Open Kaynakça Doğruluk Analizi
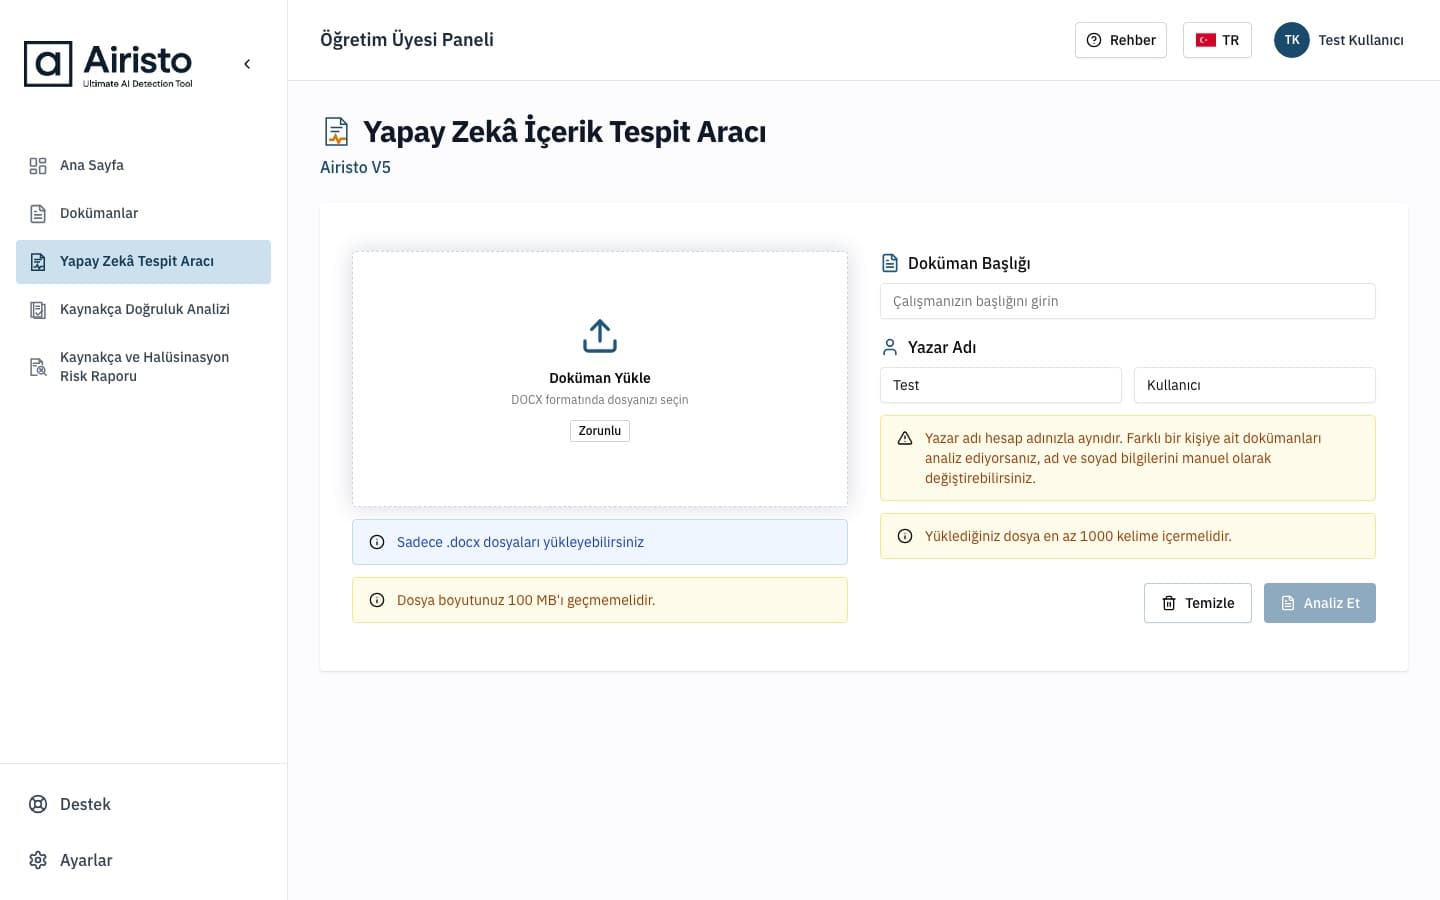This screenshot has height=900, width=1440. coord(143,310)
